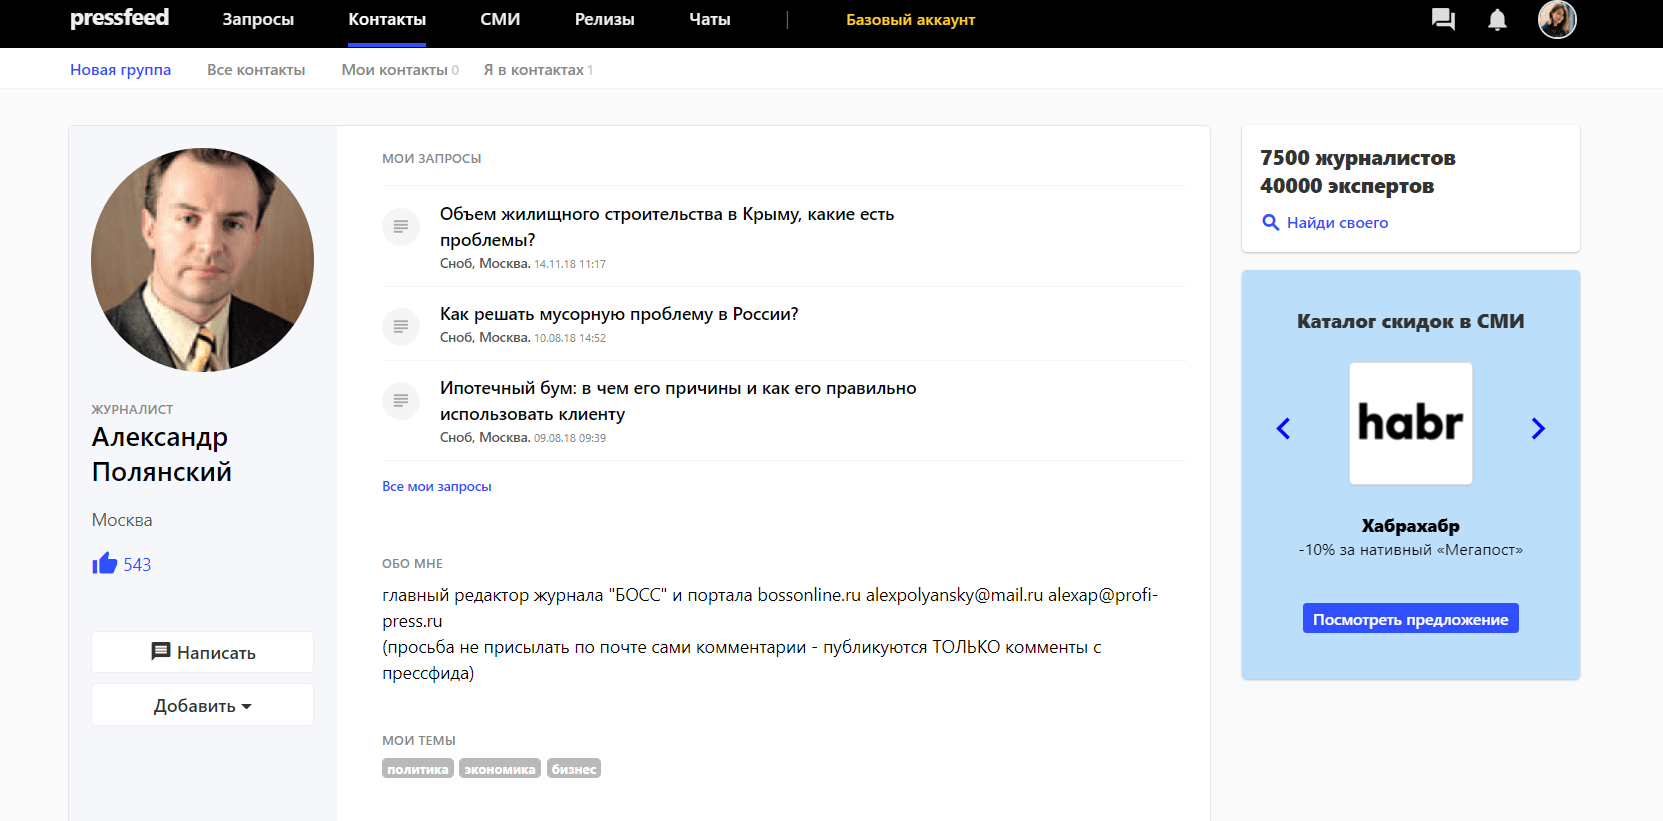Go to the Все контакты tab
The height and width of the screenshot is (821, 1663).
[256, 70]
